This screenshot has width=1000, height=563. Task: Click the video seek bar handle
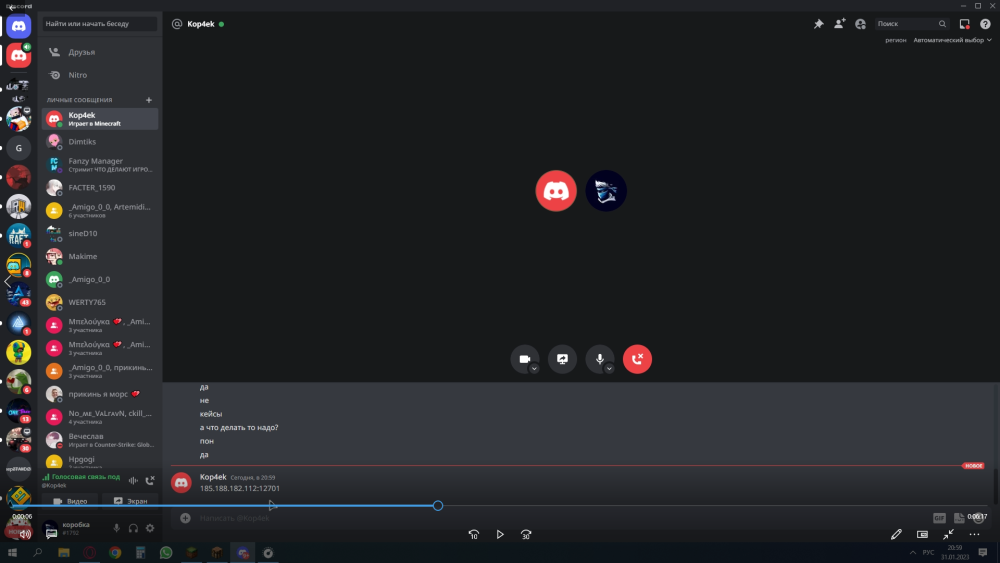[438, 506]
